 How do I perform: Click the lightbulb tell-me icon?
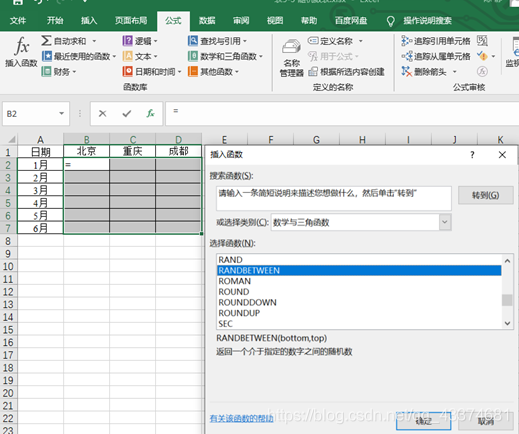[390, 21]
